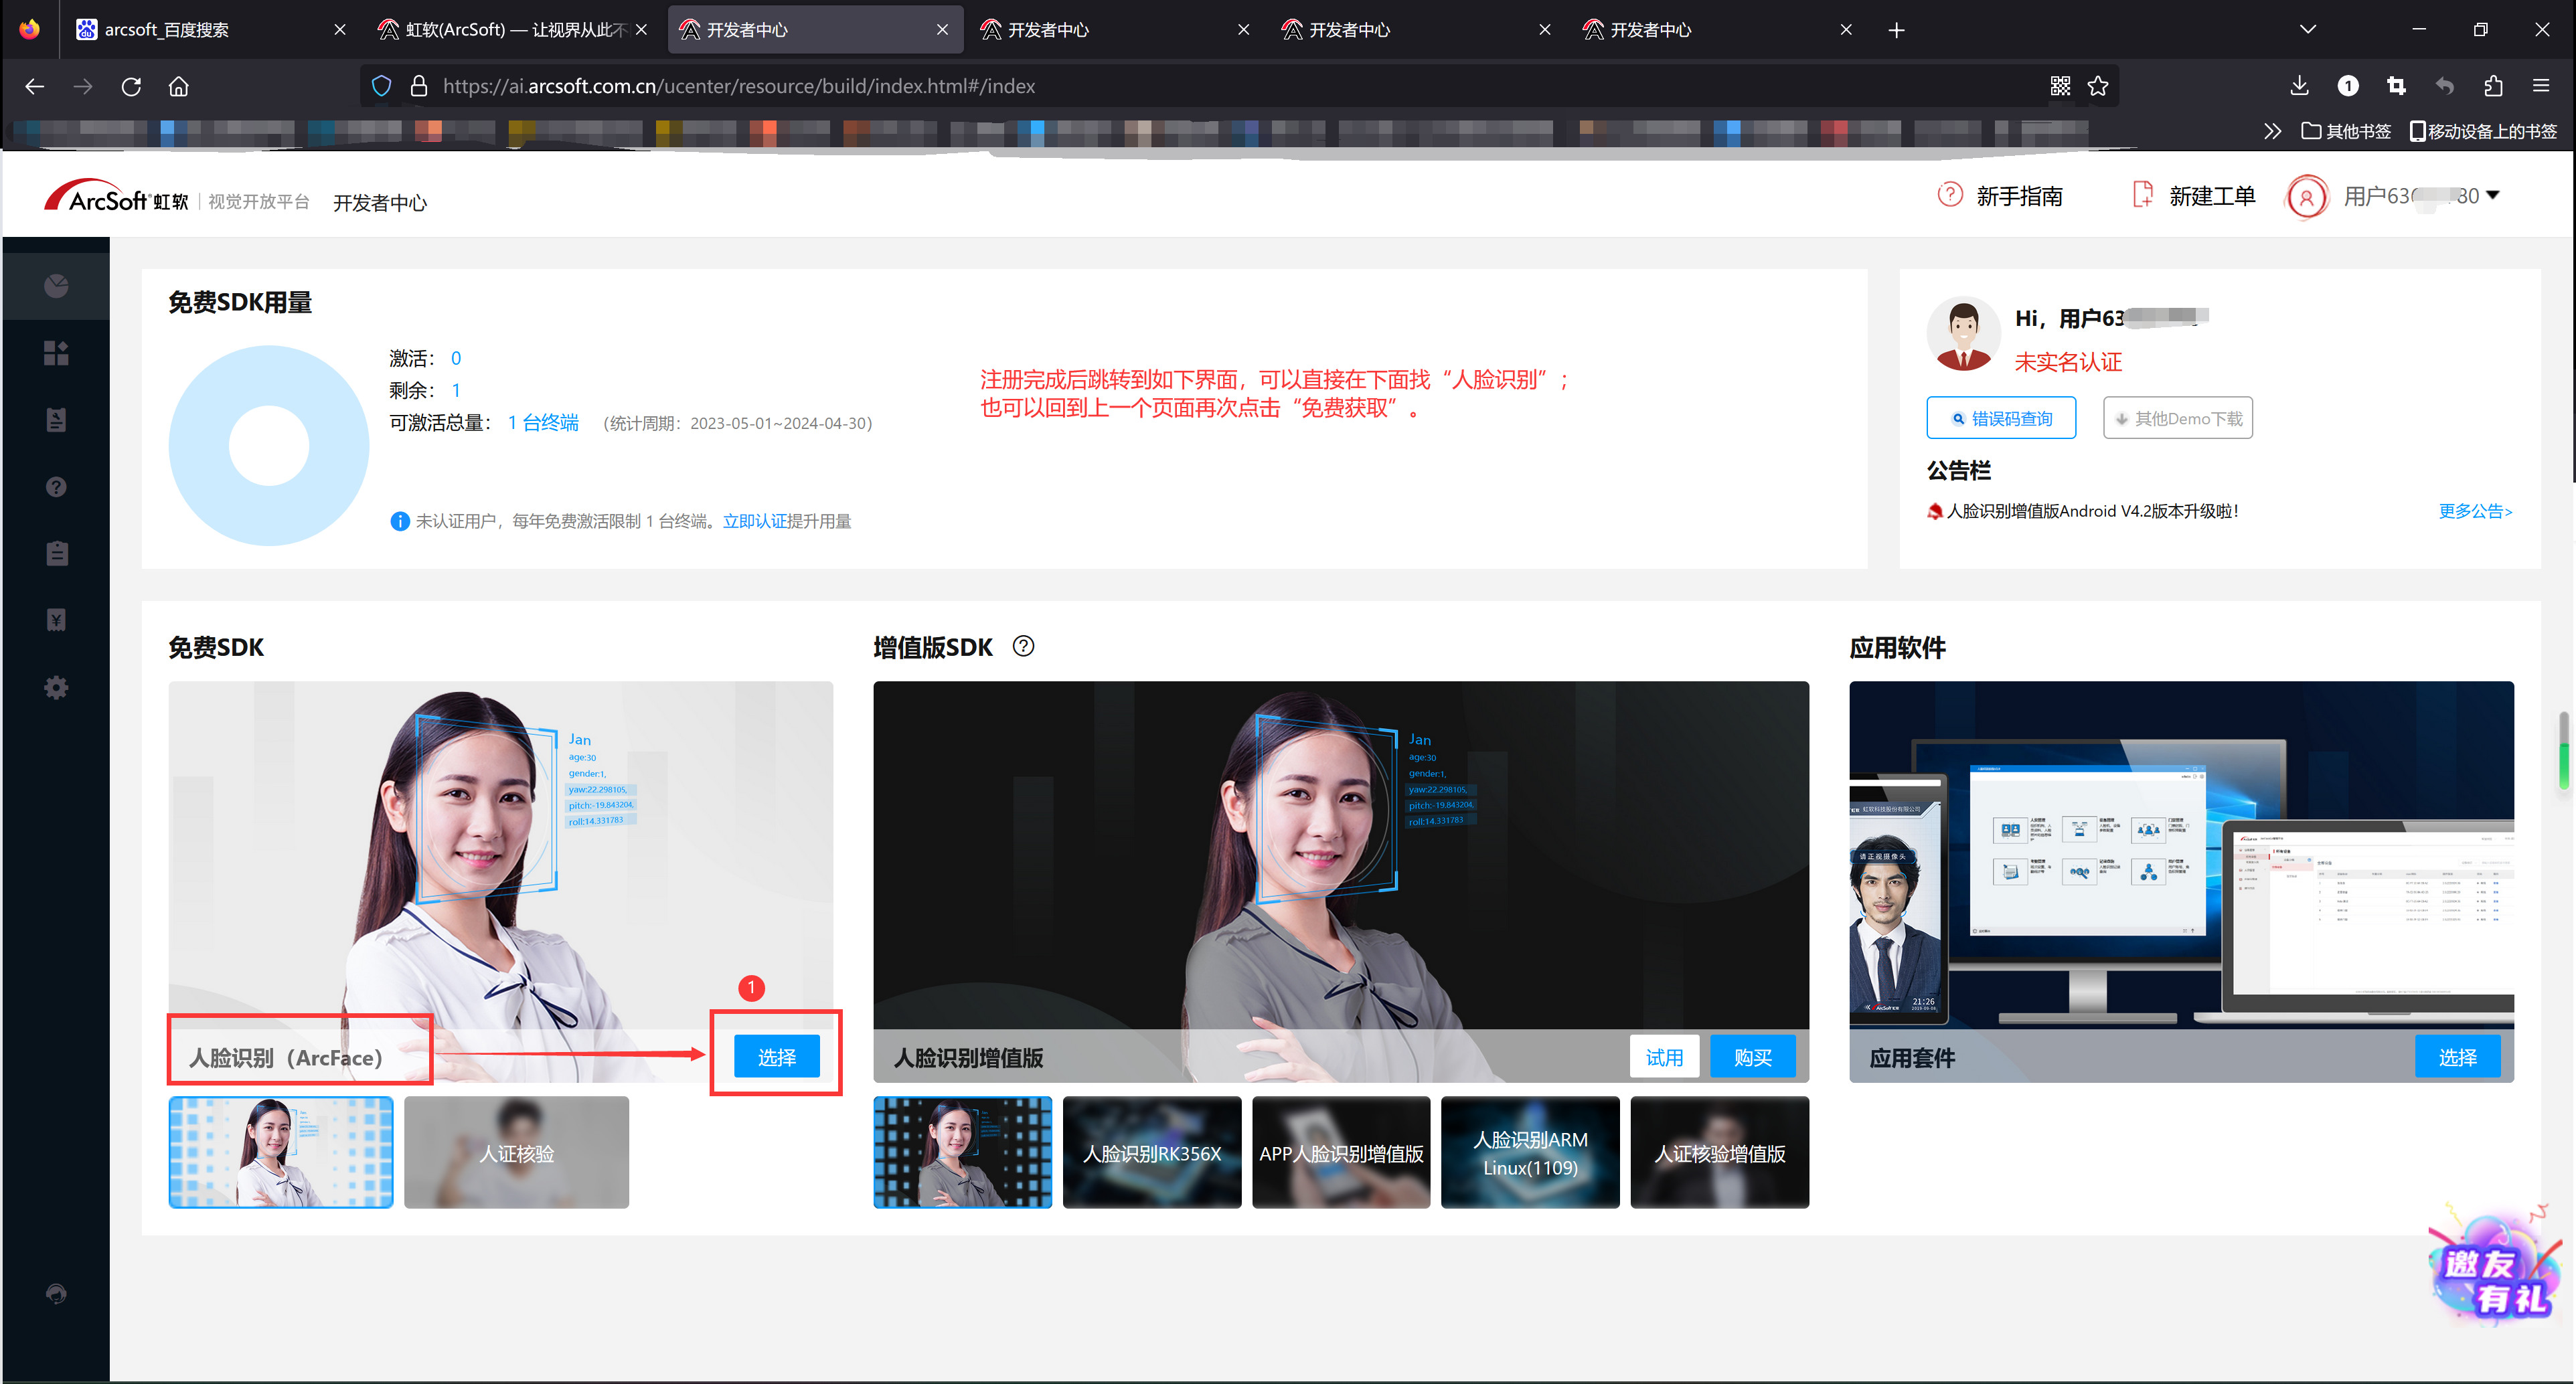Expand the hidden bookmarks overflow chevron
The image size is (2576, 1384).
2272,131
